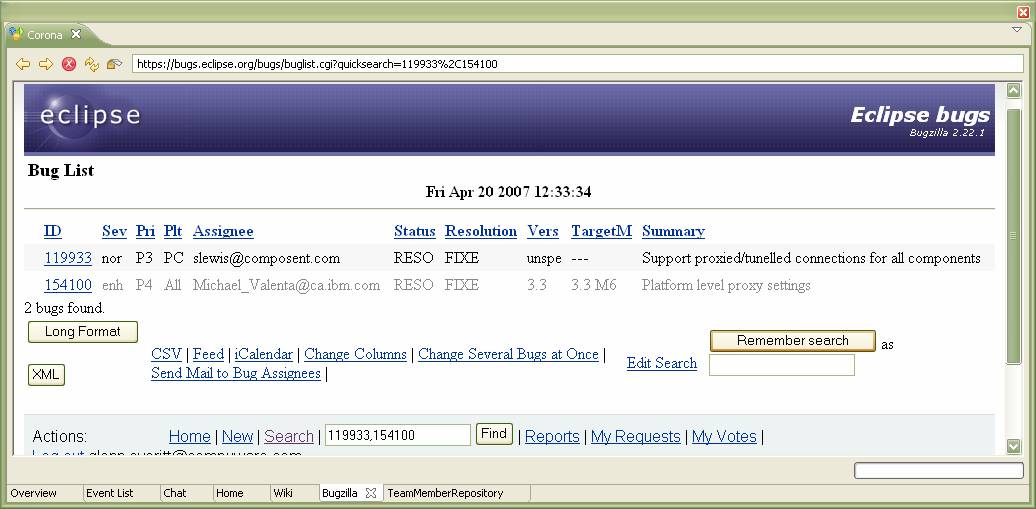Viewport: 1036px width, 509px height.
Task: Sort by the Assignee column header
Action: (x=223, y=231)
